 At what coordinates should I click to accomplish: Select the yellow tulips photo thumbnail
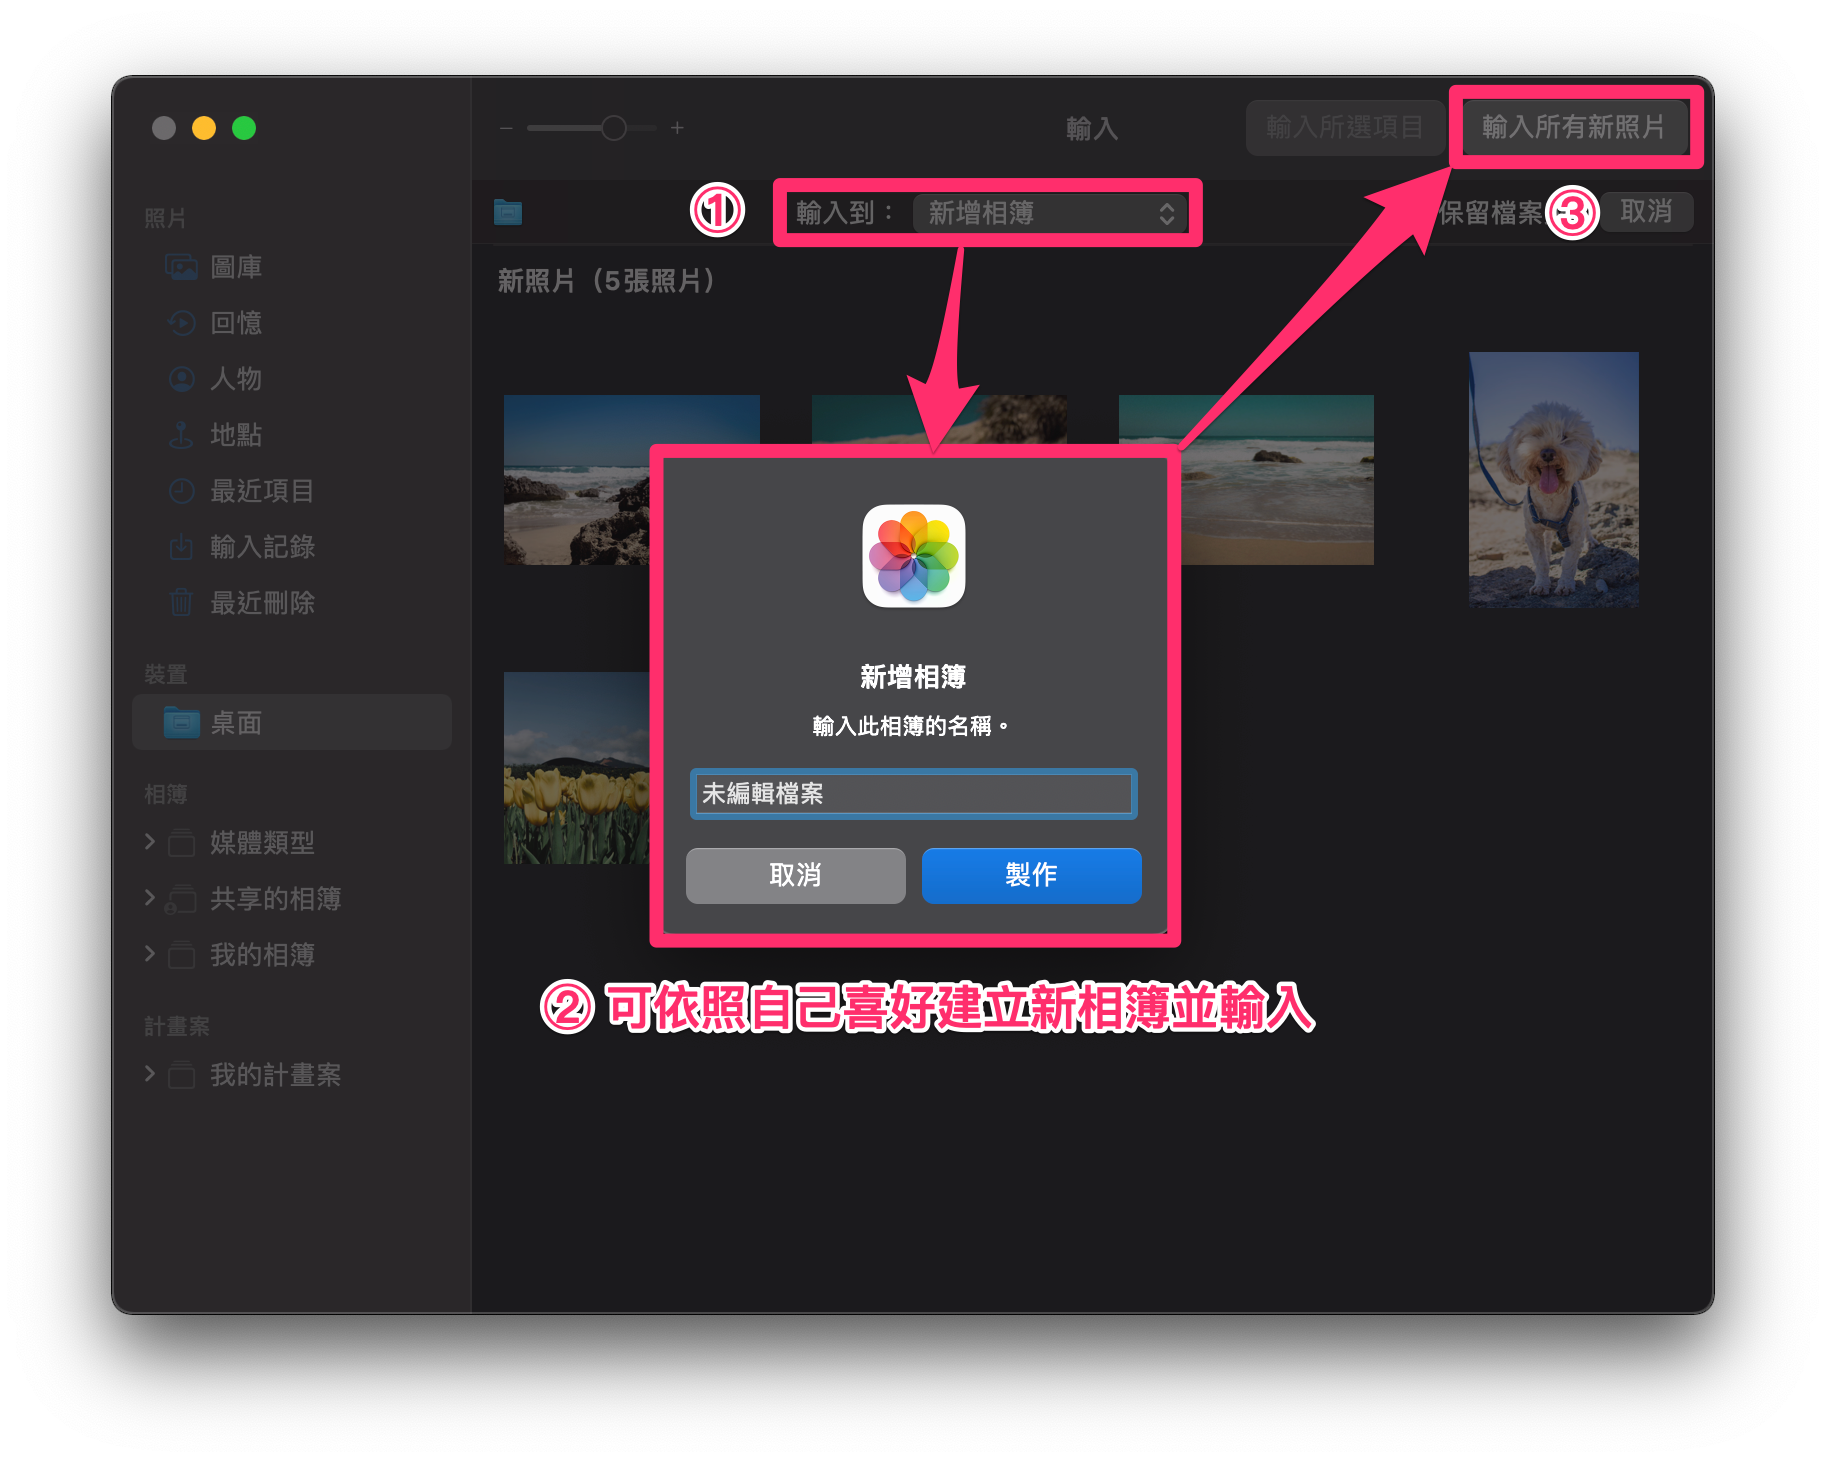(x=577, y=768)
